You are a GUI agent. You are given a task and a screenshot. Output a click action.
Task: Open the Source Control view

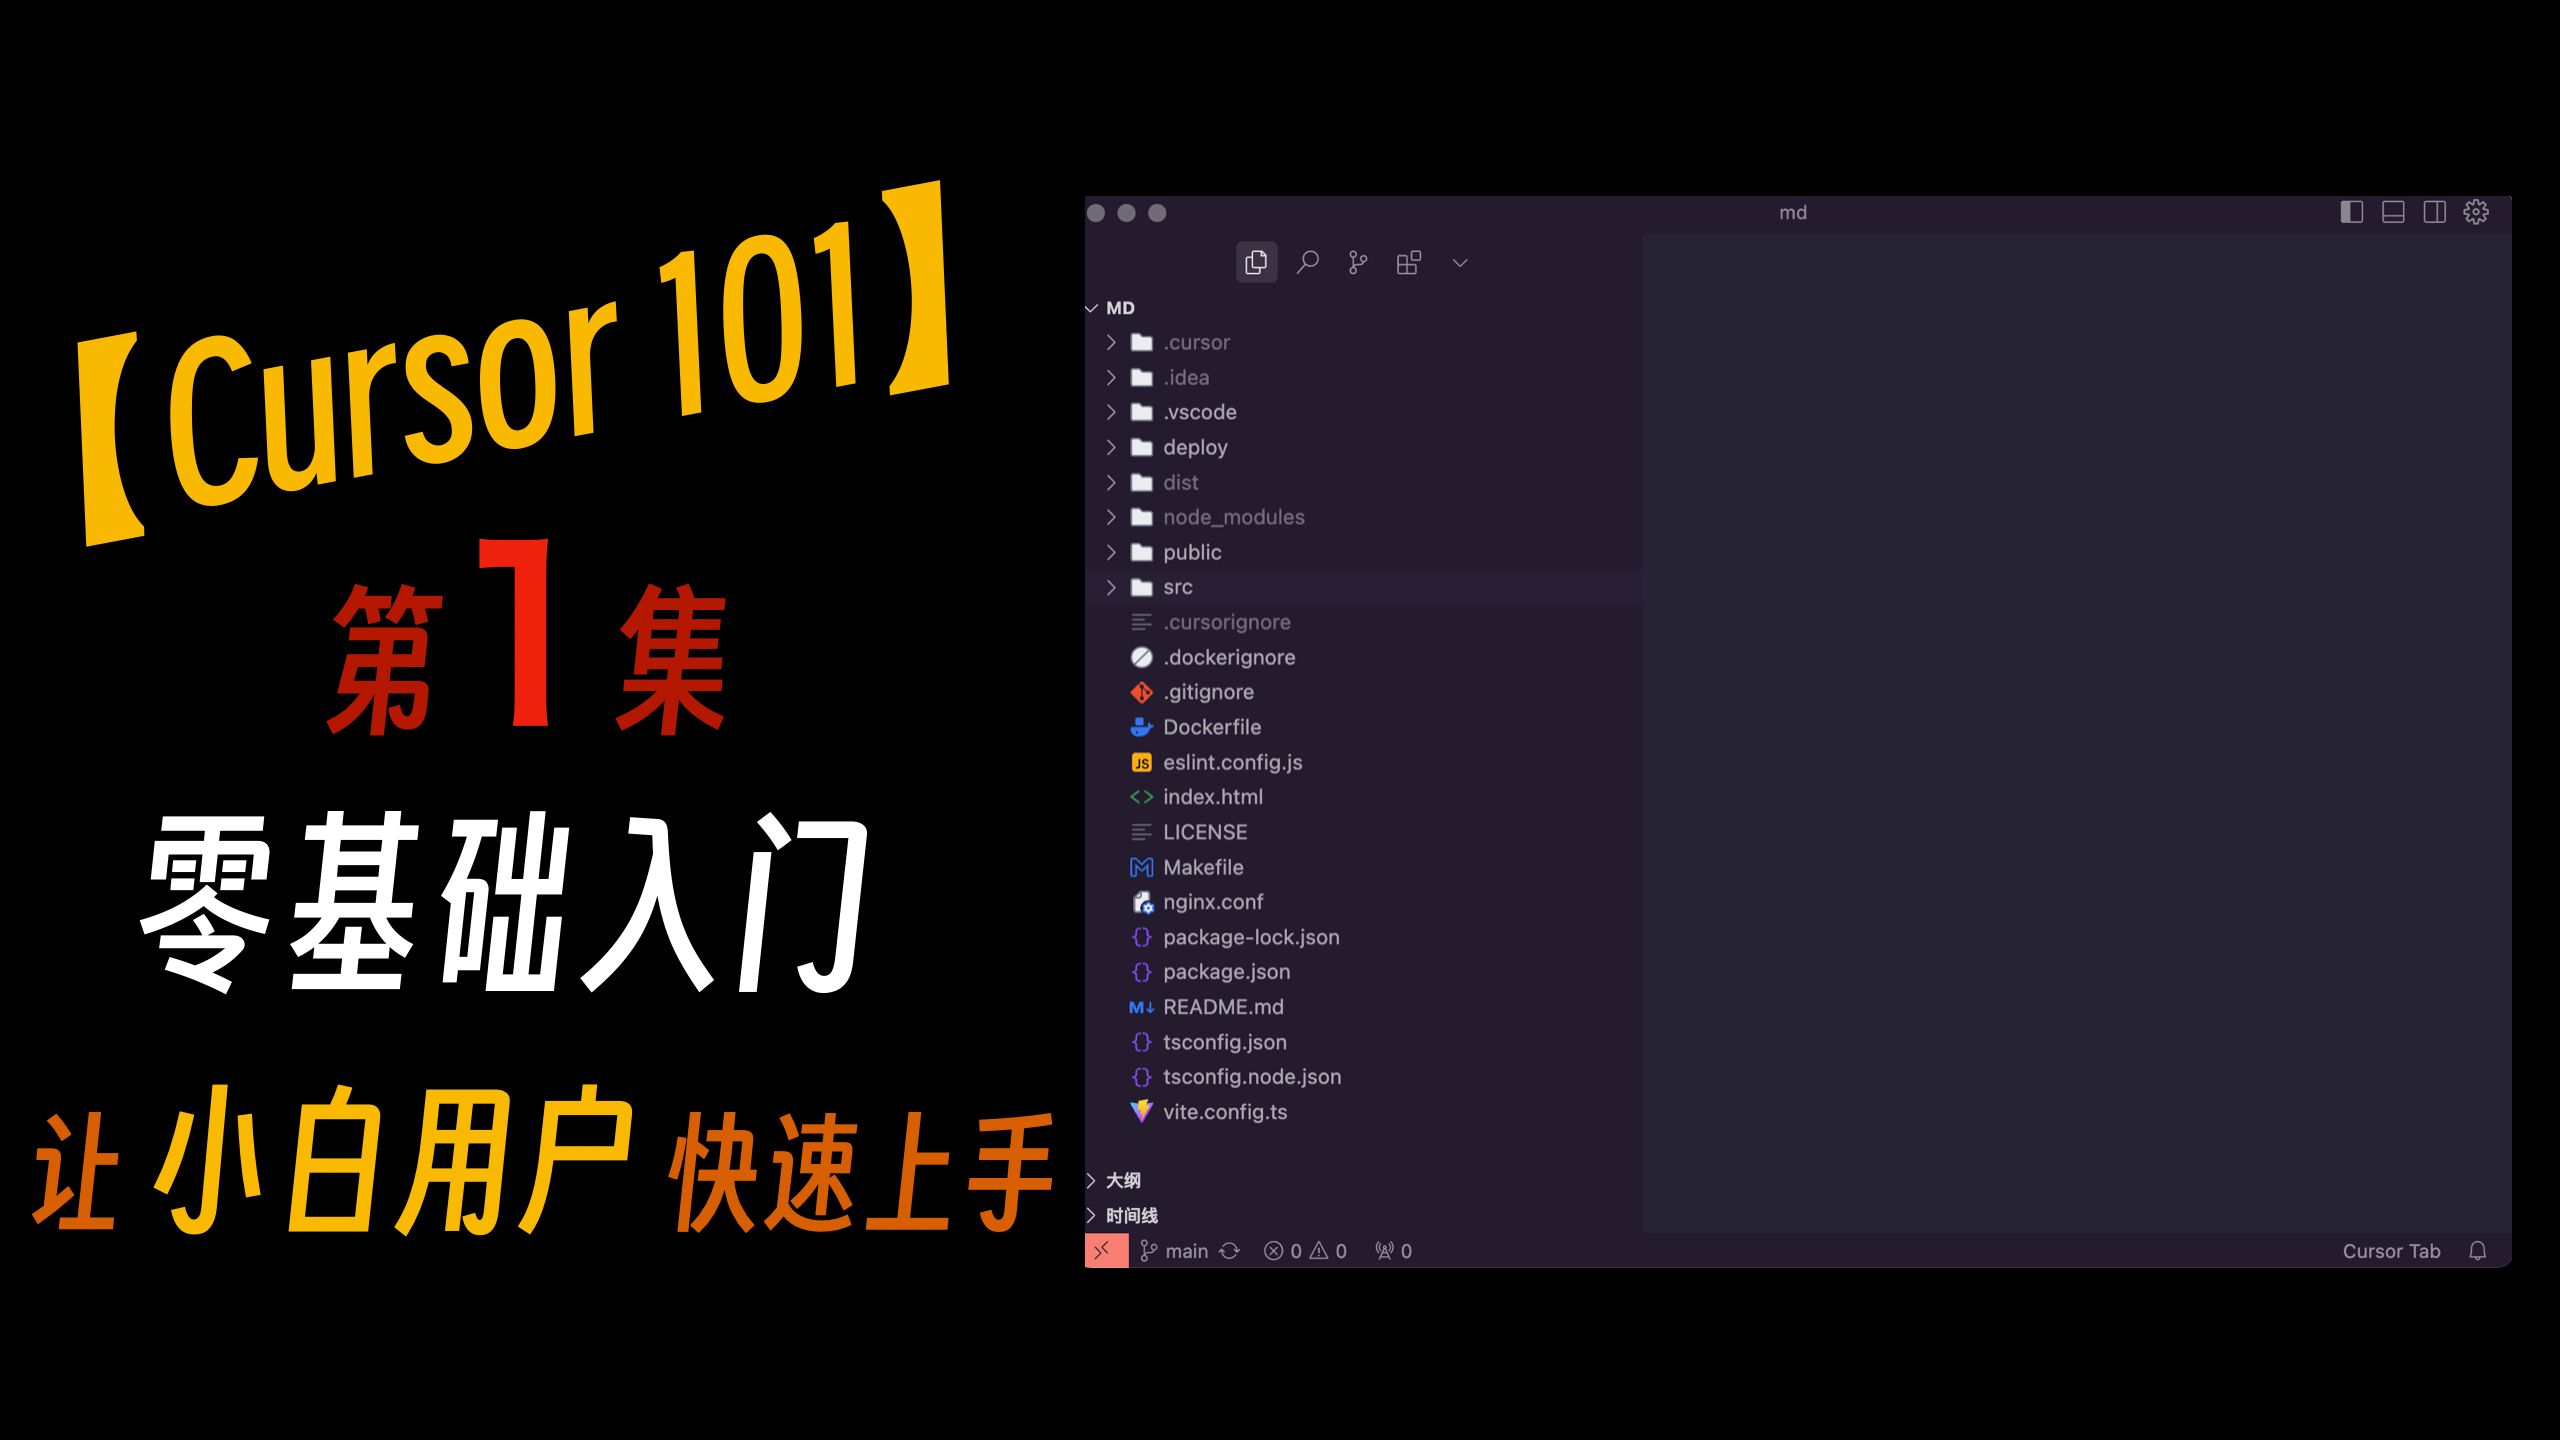pyautogui.click(x=1357, y=262)
